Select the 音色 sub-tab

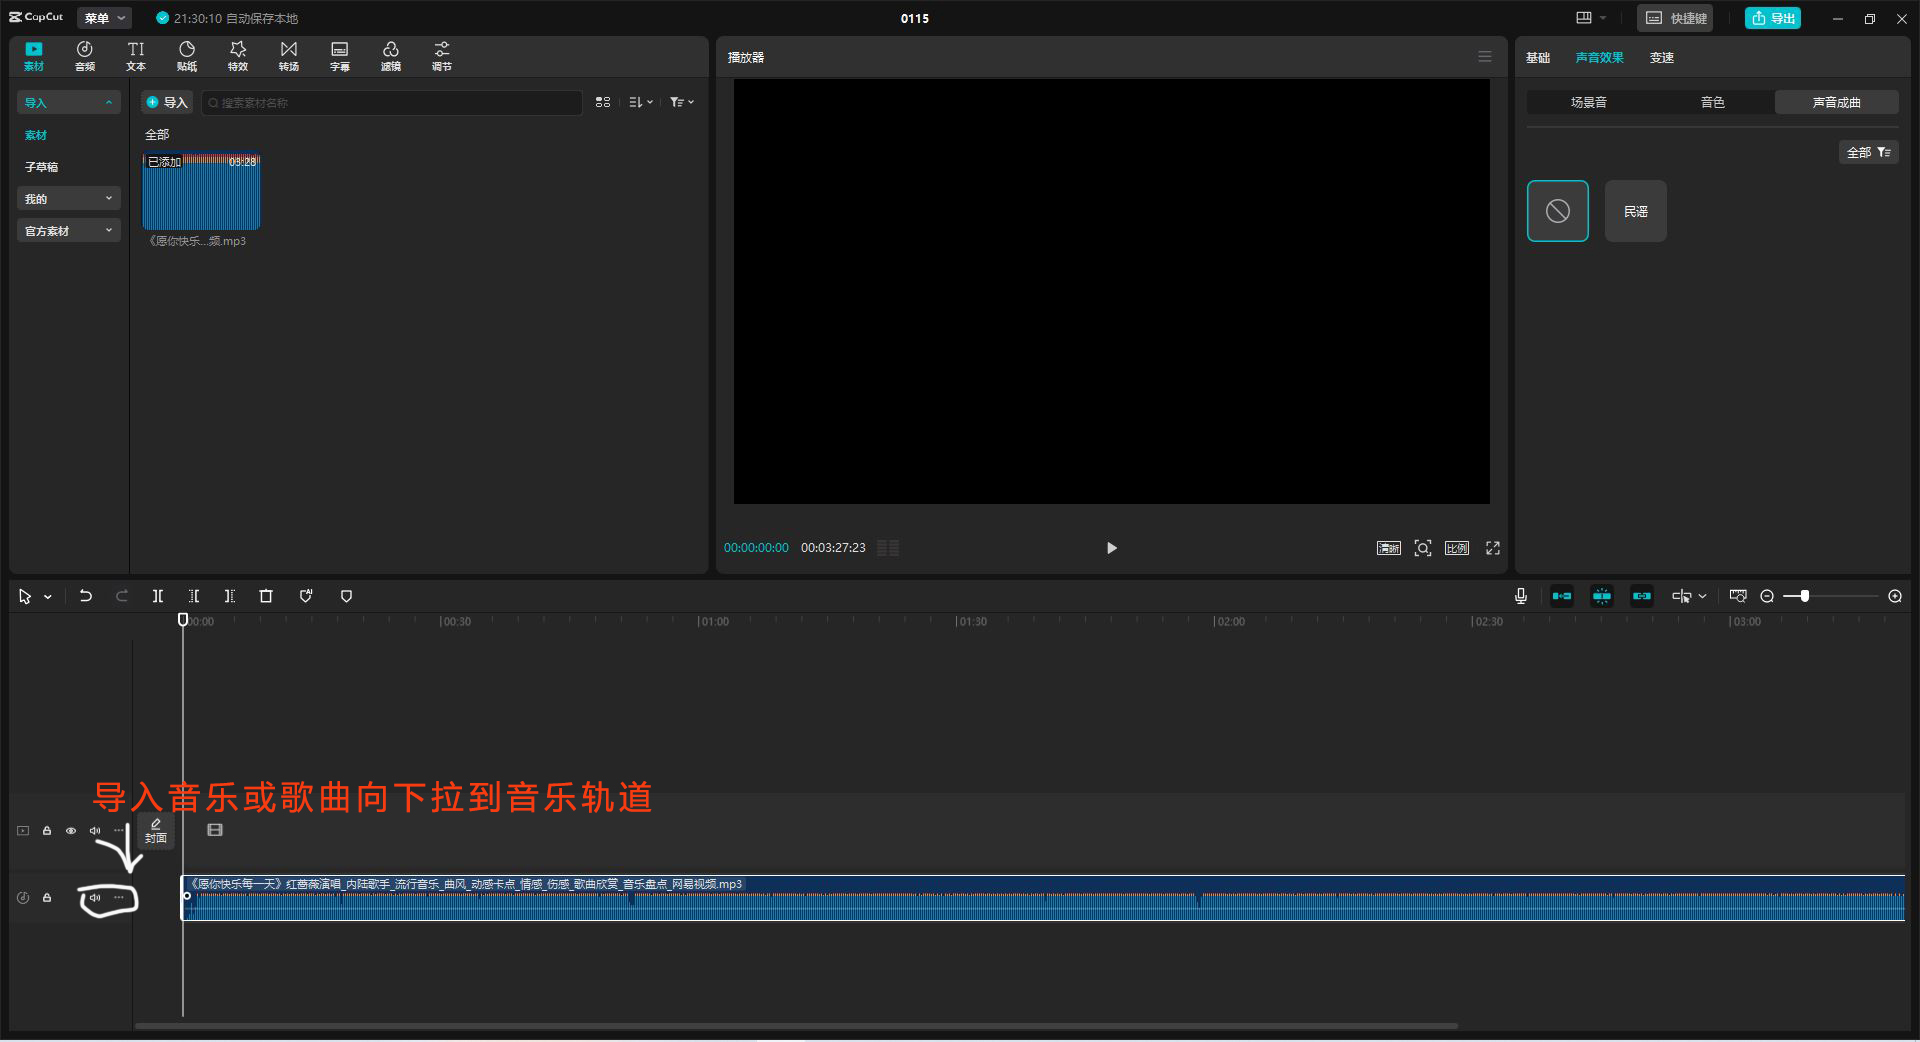1713,102
